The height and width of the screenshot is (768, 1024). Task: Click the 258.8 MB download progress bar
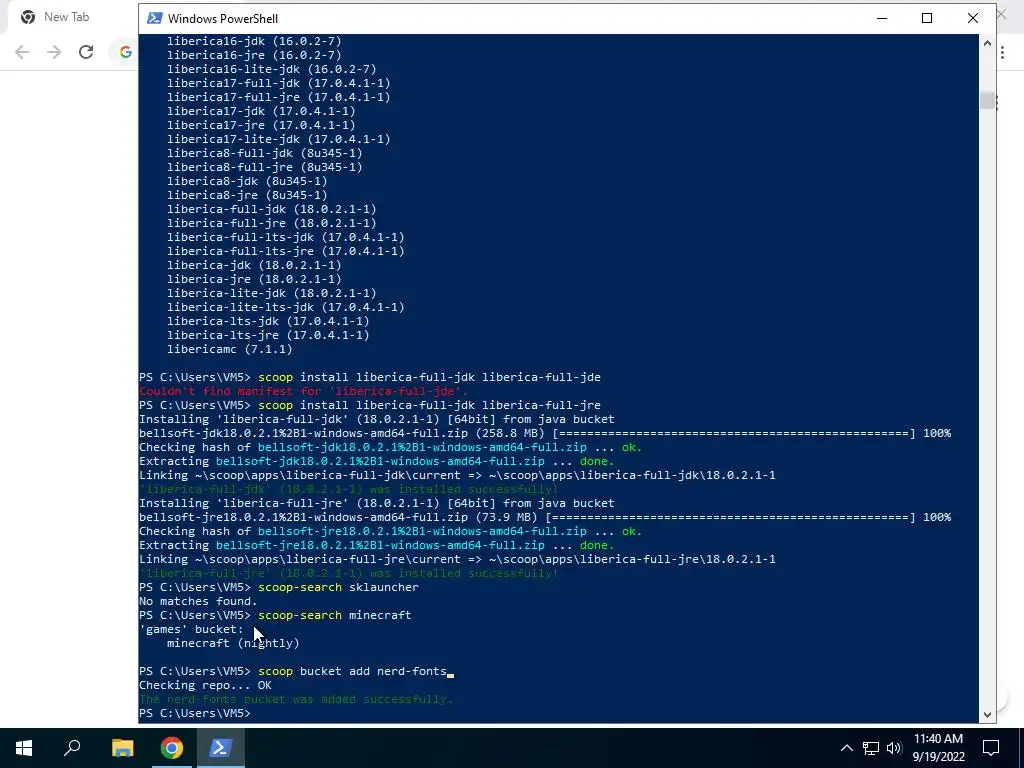(733, 433)
